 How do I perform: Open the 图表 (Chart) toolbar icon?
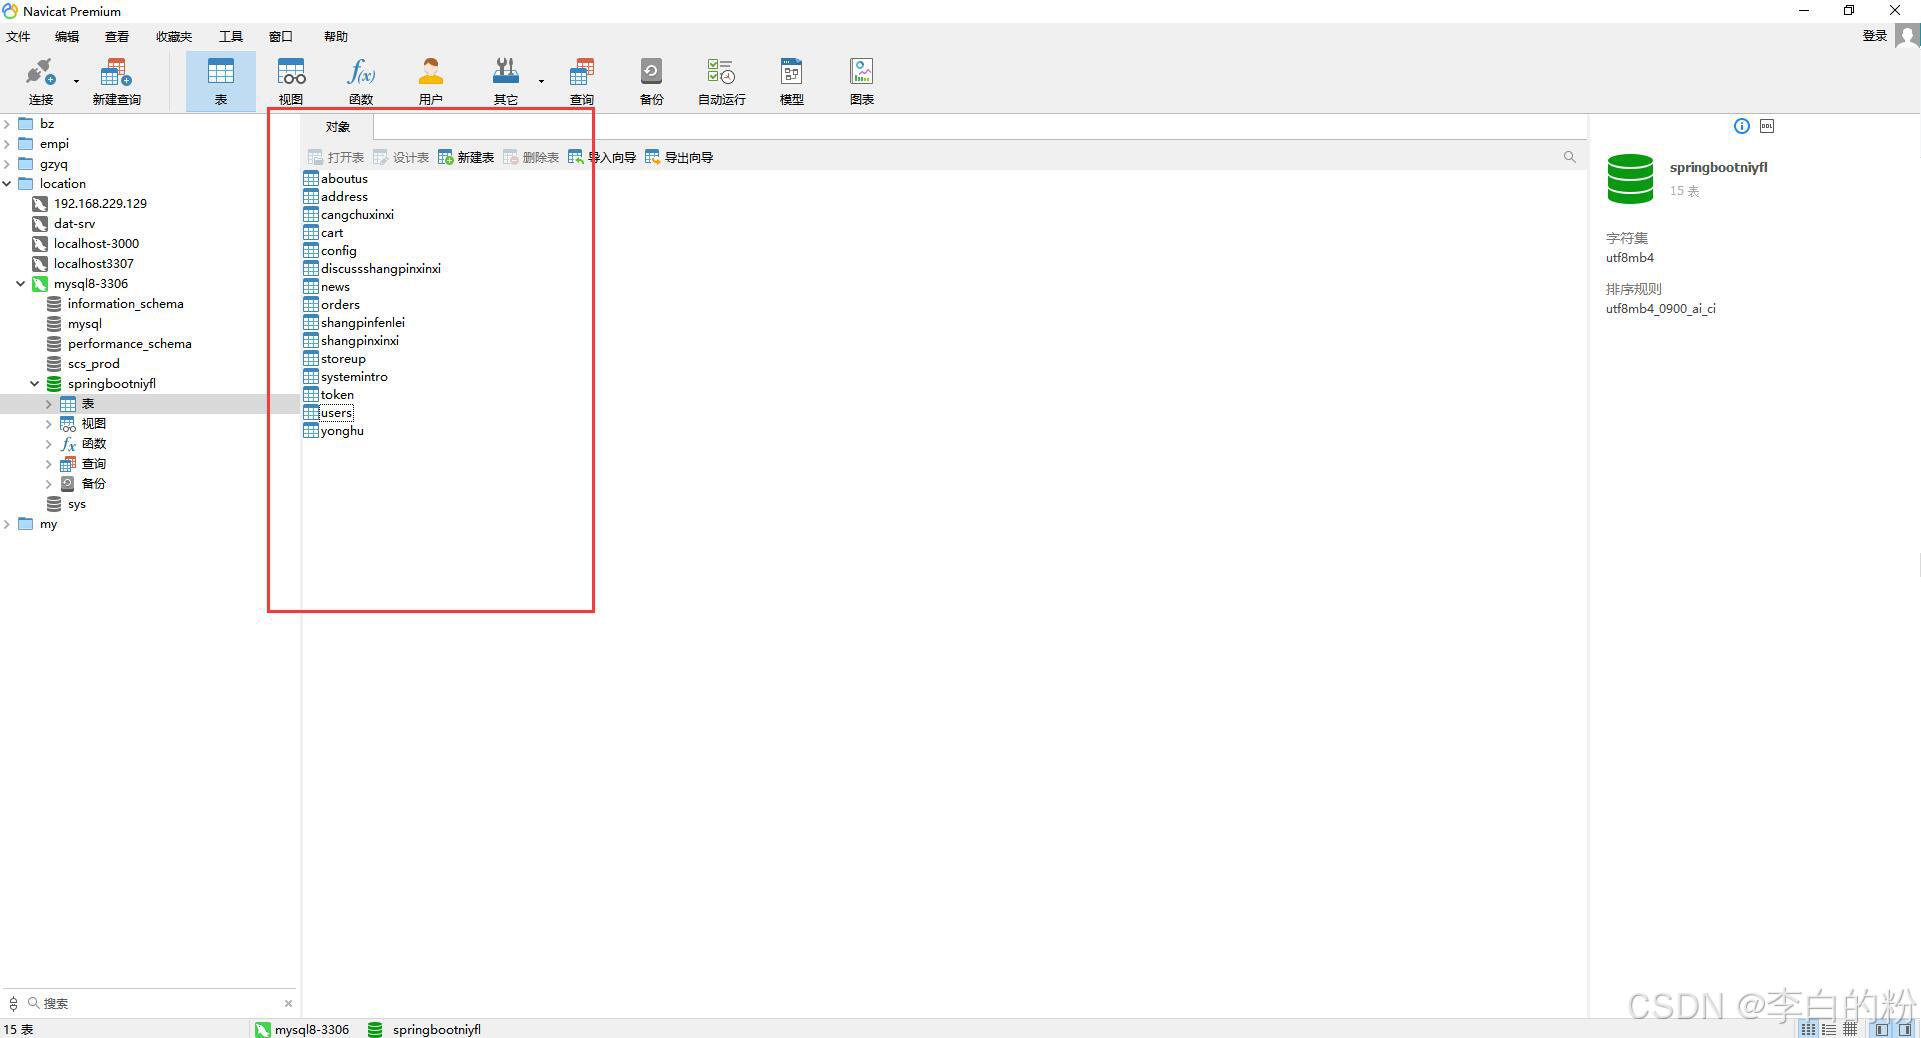[862, 82]
